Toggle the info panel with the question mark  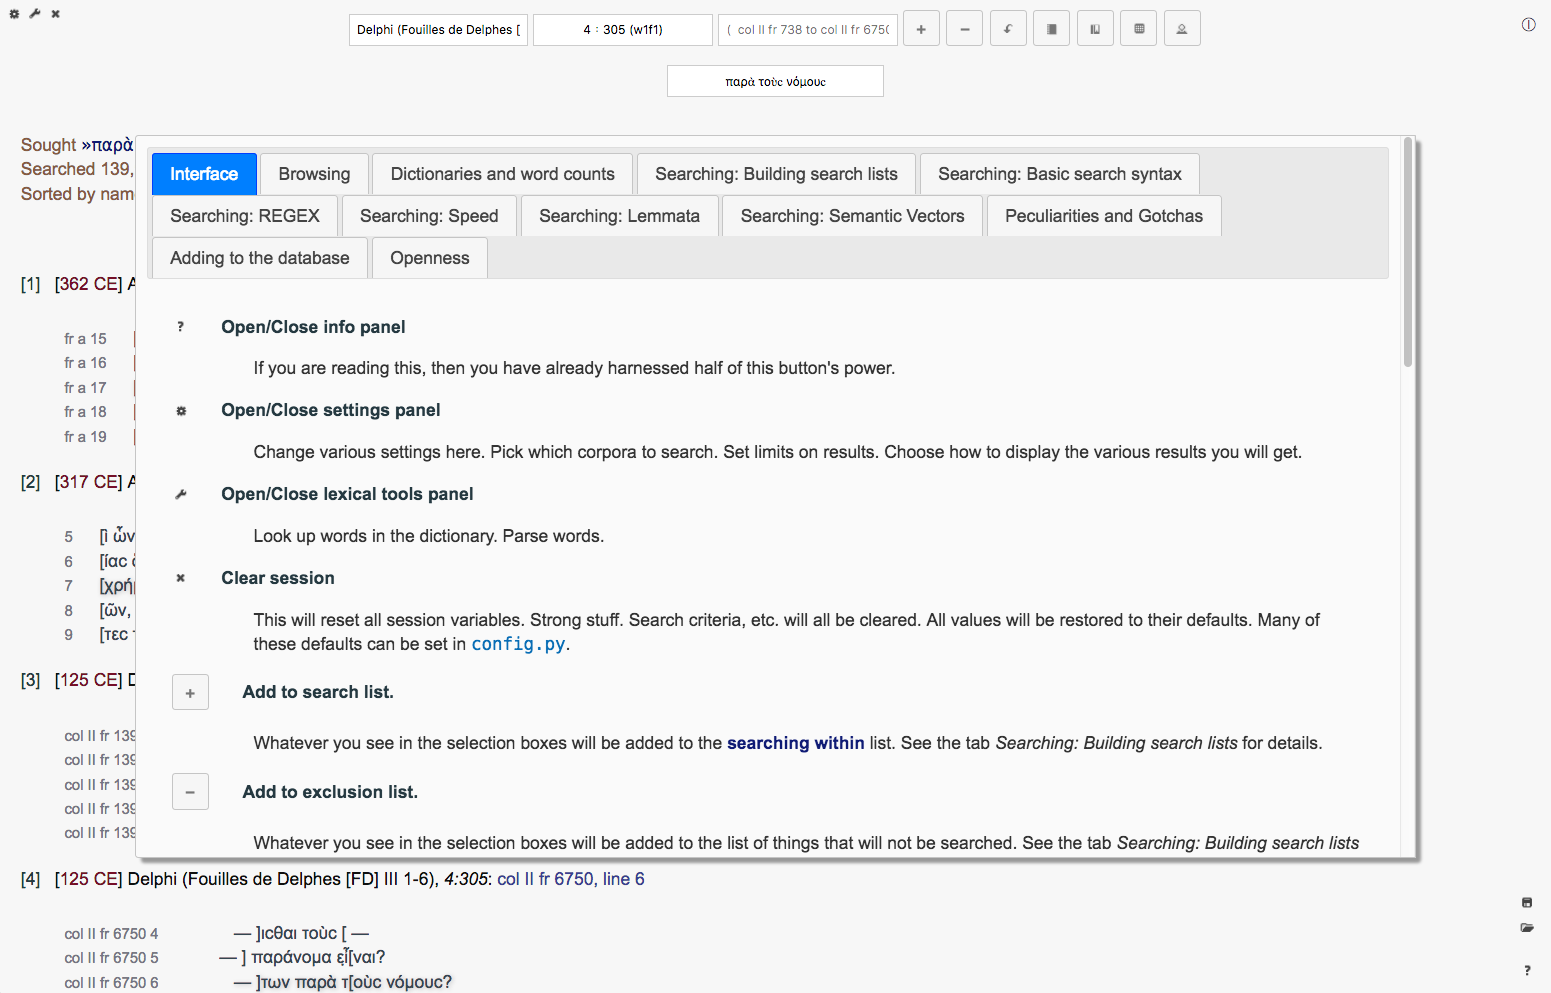click(x=1527, y=970)
